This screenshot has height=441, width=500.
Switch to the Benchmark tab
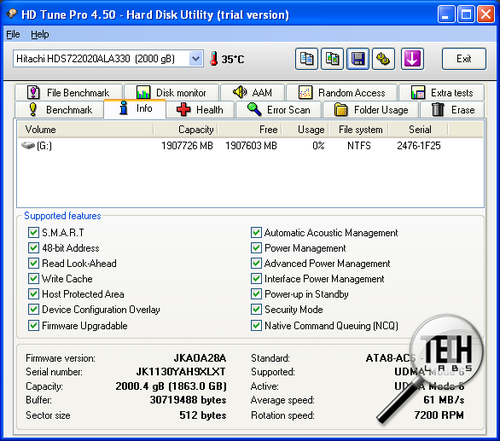coord(60,110)
